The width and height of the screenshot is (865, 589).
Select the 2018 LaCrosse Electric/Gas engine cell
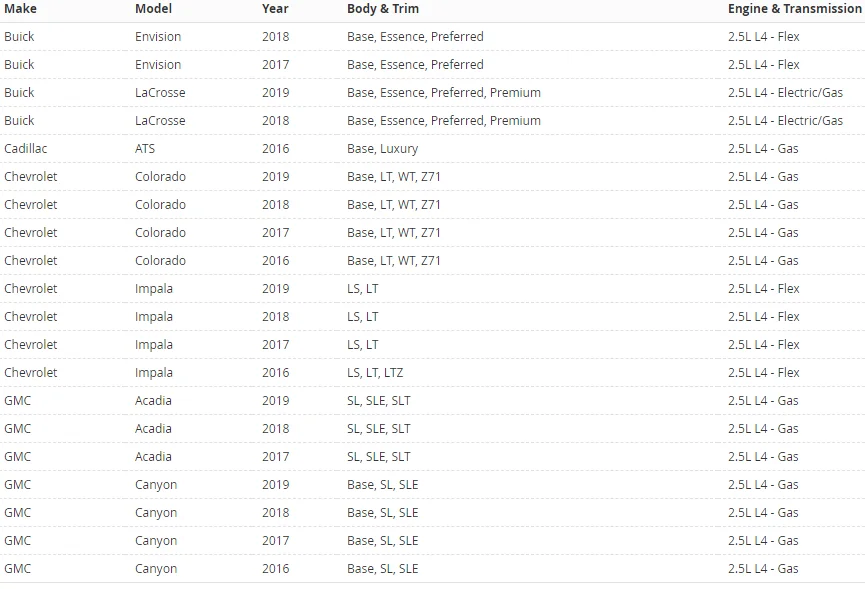click(x=785, y=121)
